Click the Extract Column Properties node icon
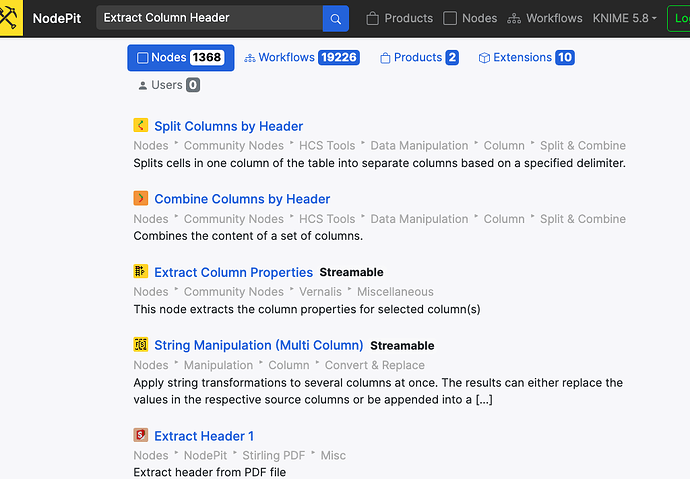This screenshot has width=690, height=479. [x=141, y=271]
